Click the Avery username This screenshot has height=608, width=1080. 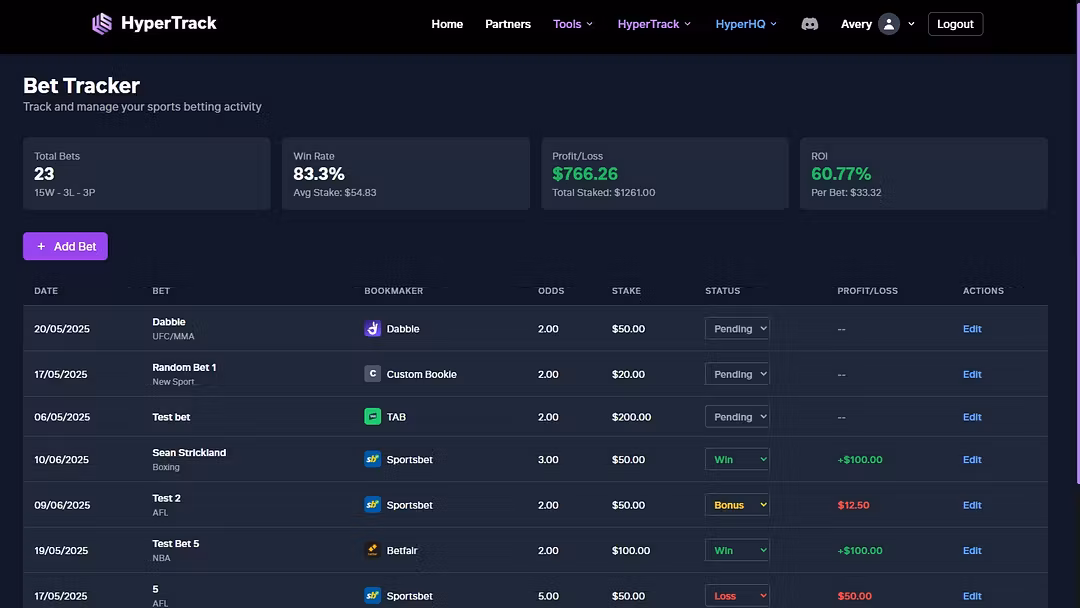coord(856,24)
